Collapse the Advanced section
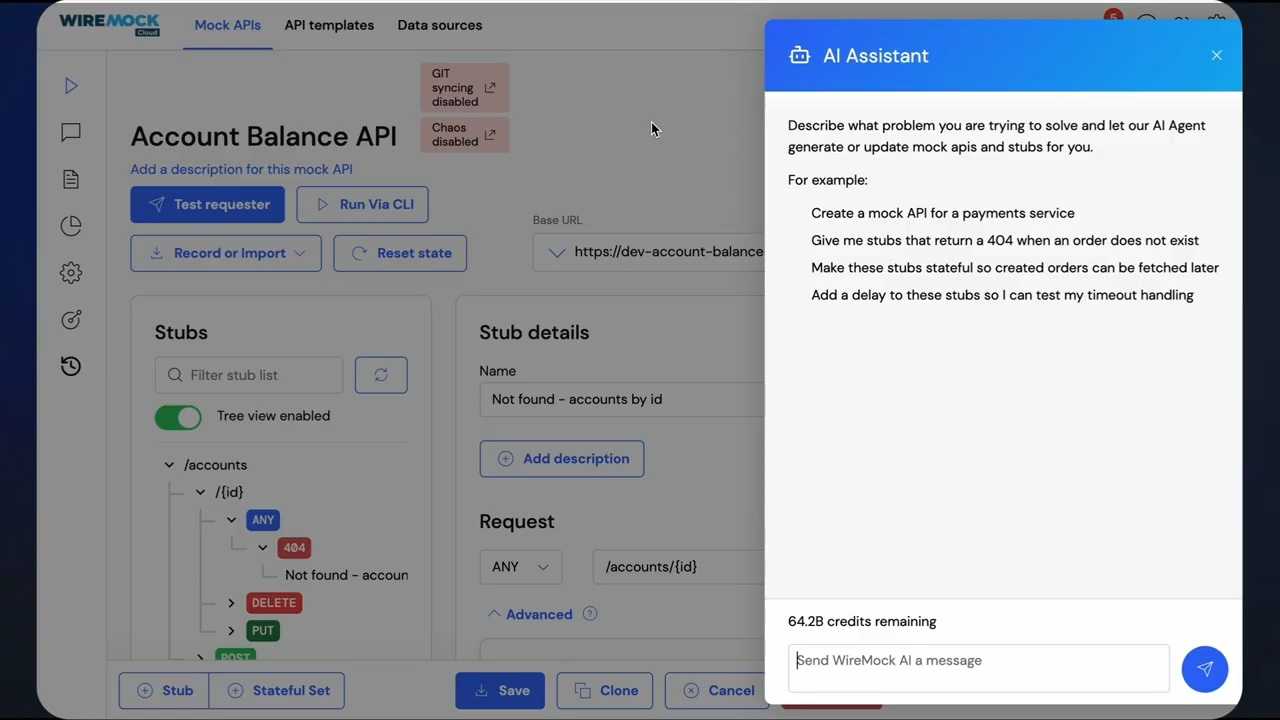This screenshot has width=1280, height=720. click(x=530, y=614)
